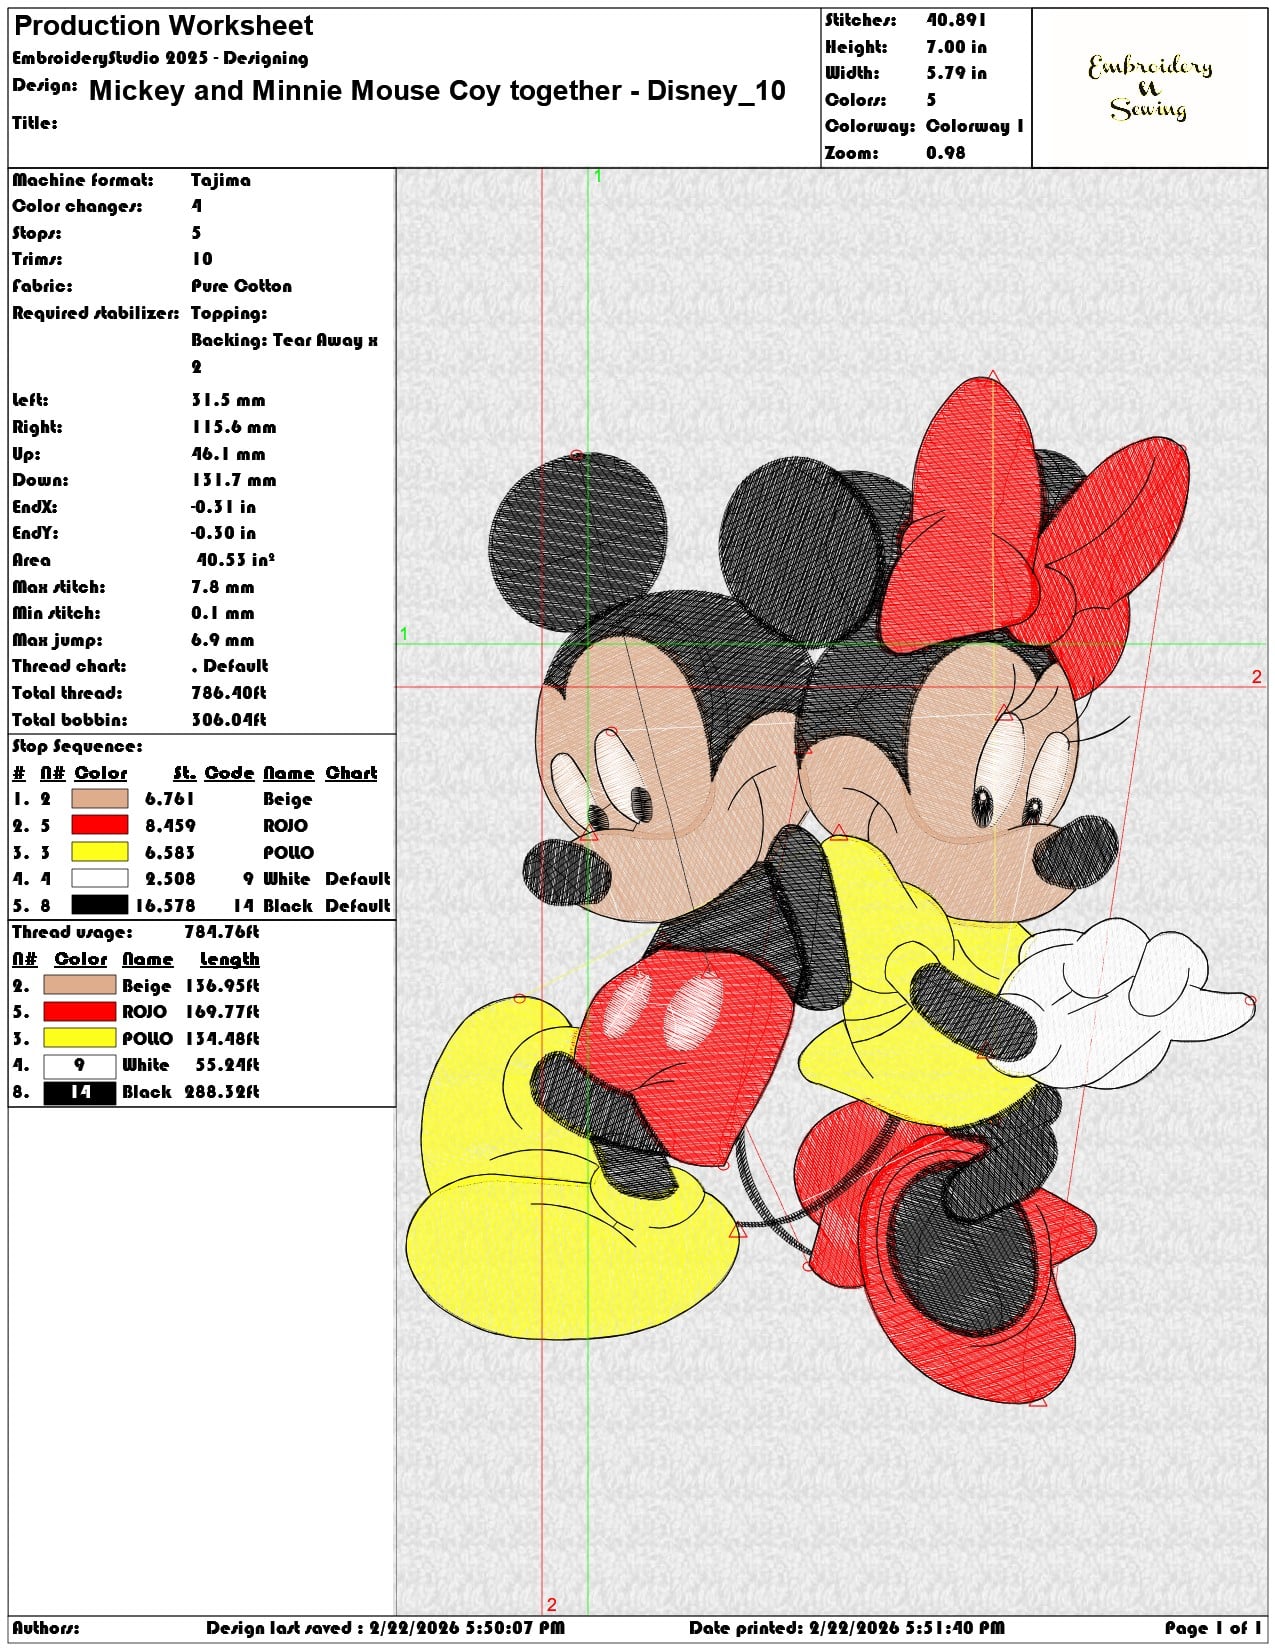Click the stitch count 6,583
The width and height of the screenshot is (1275, 1650).
(170, 853)
